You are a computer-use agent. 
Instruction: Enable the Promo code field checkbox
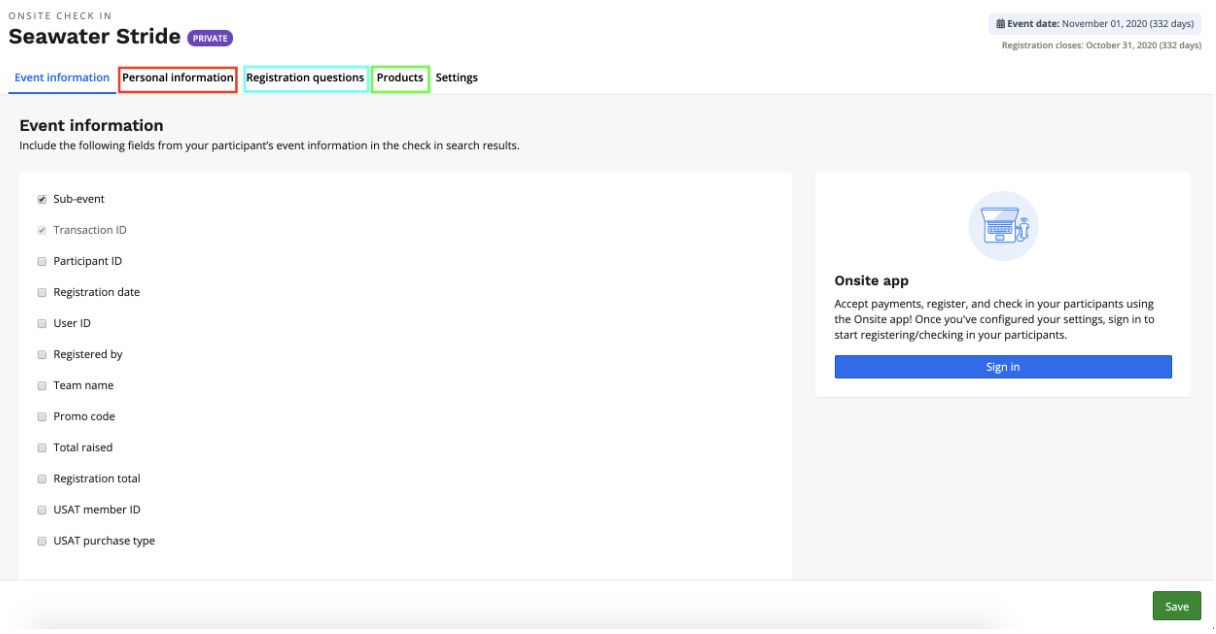42,417
